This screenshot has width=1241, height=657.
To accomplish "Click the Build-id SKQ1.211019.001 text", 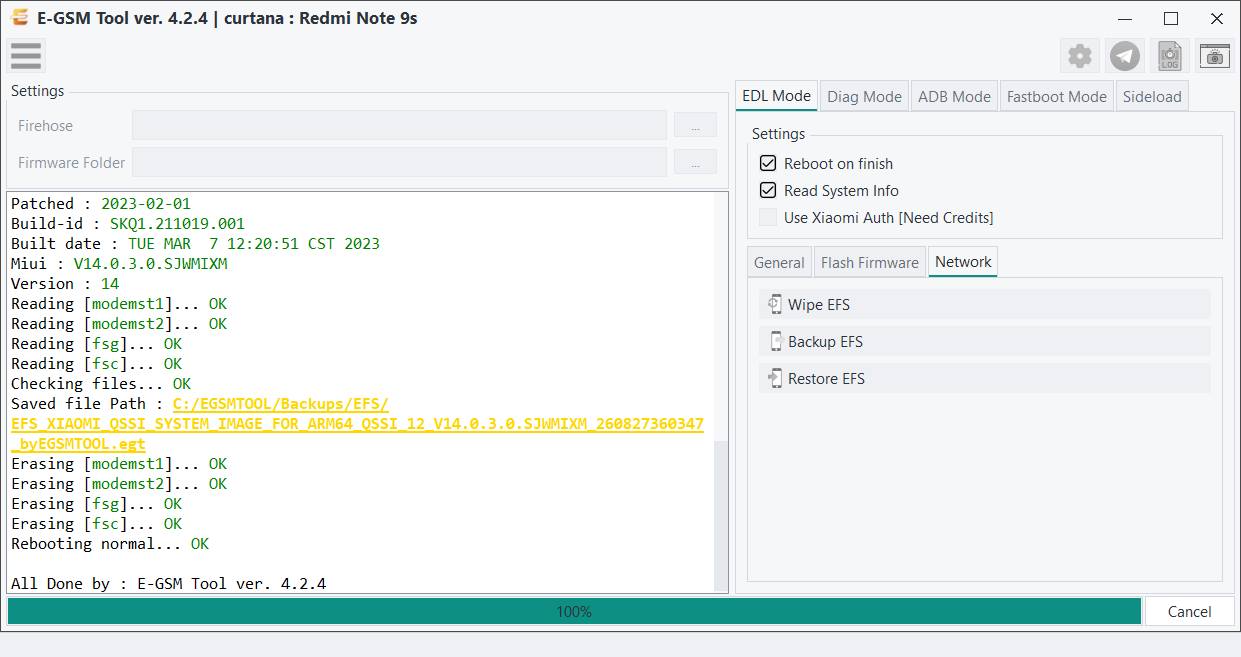I will click(x=177, y=224).
